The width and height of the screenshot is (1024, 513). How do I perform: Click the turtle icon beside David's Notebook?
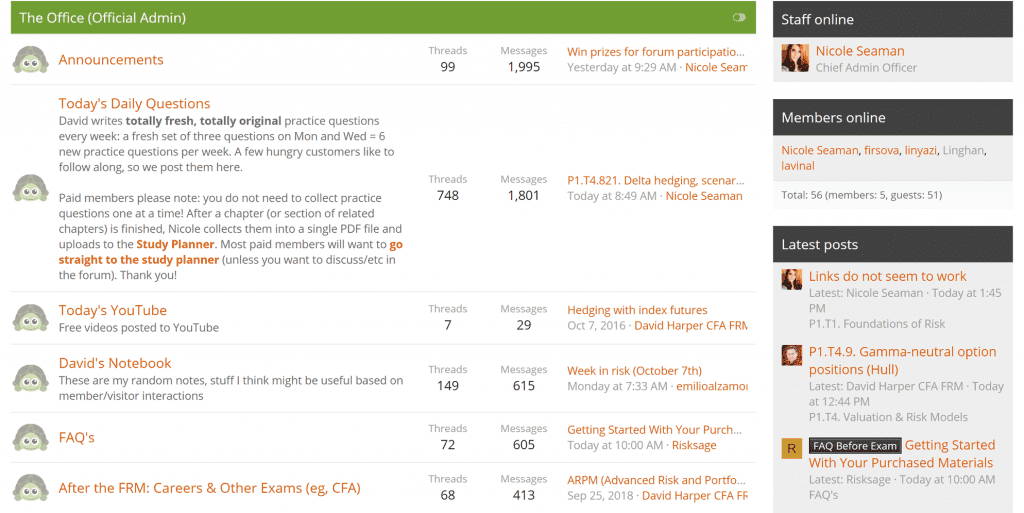[31, 379]
